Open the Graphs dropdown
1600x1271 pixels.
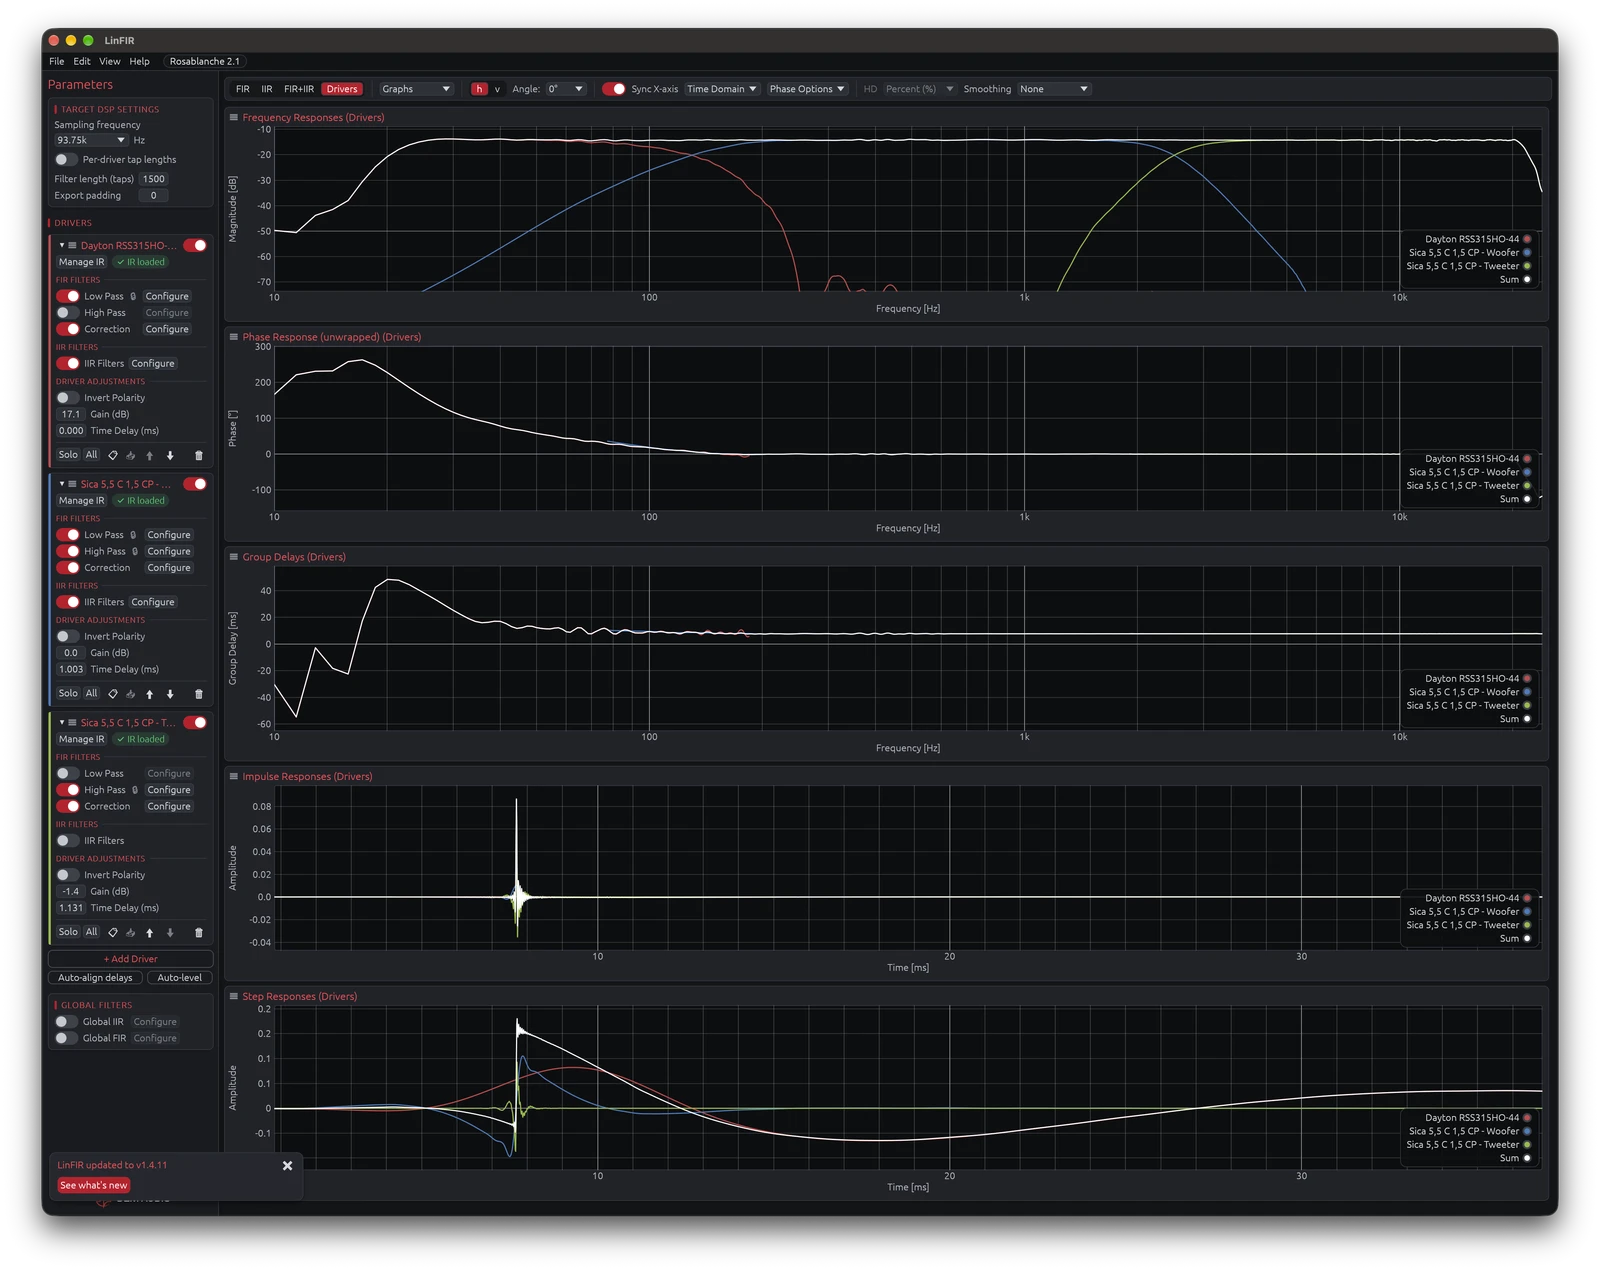(416, 89)
